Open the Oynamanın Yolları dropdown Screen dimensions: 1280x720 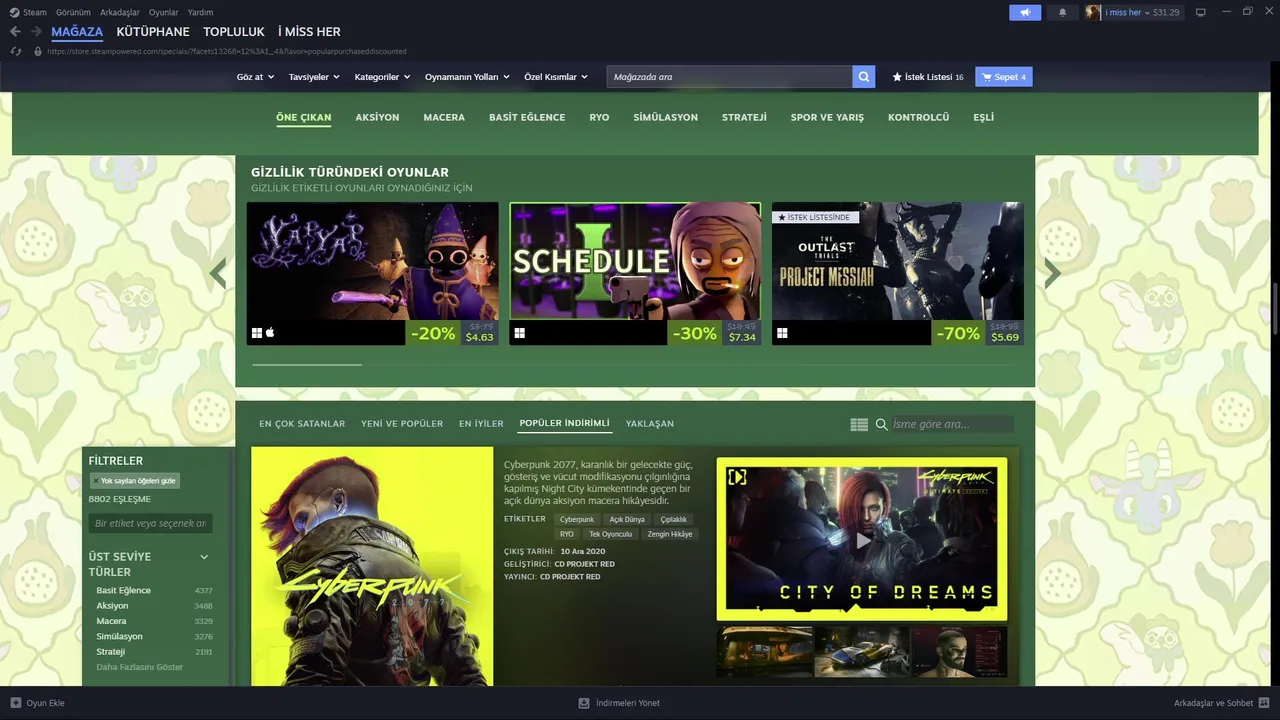467,77
